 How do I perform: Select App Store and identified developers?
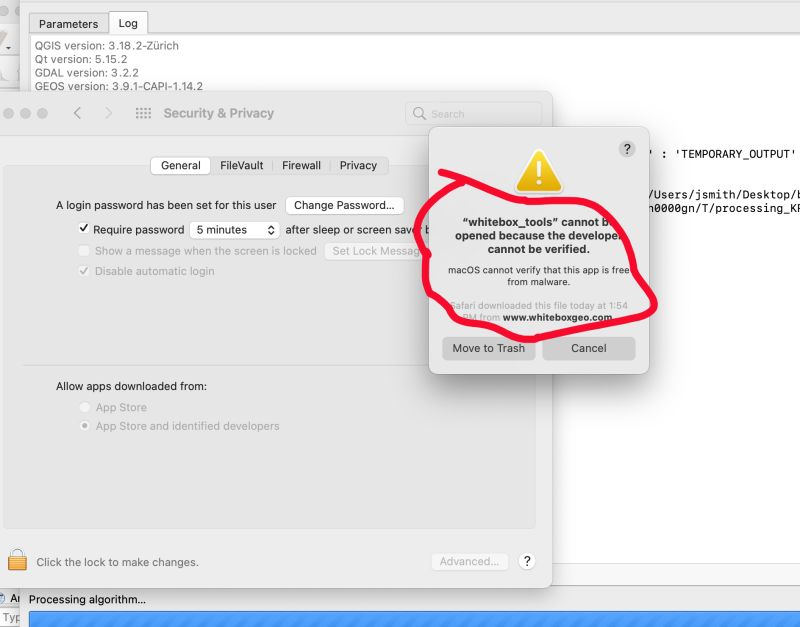pyautogui.click(x=85, y=425)
